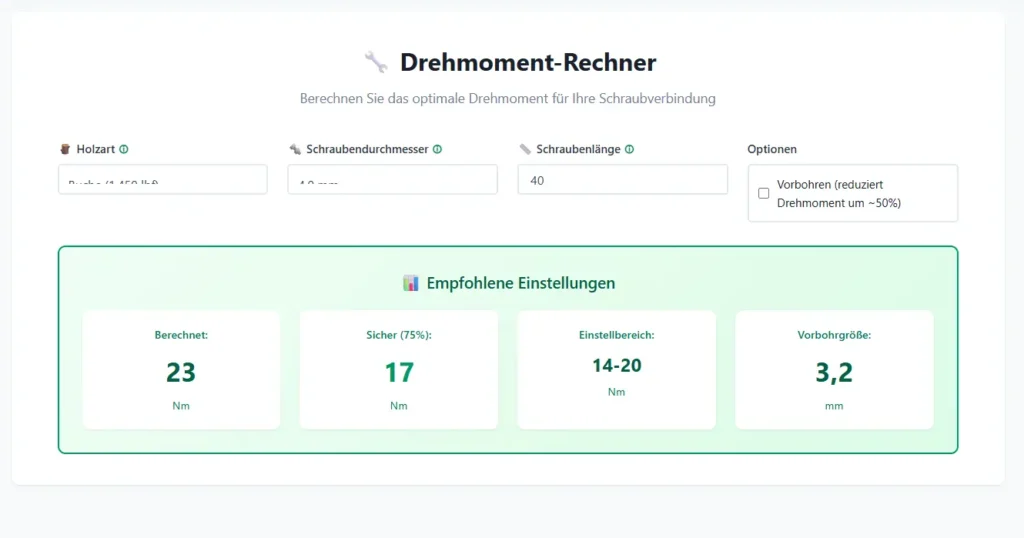This screenshot has height=538, width=1024.
Task: Open the Schraubendurchmesser dropdown
Action: click(x=392, y=180)
